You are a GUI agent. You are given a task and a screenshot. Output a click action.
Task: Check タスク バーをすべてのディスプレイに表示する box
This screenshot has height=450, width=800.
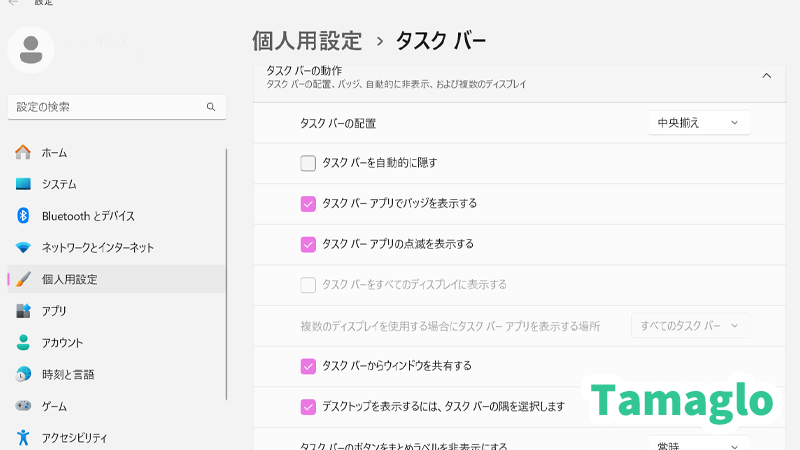pos(308,285)
